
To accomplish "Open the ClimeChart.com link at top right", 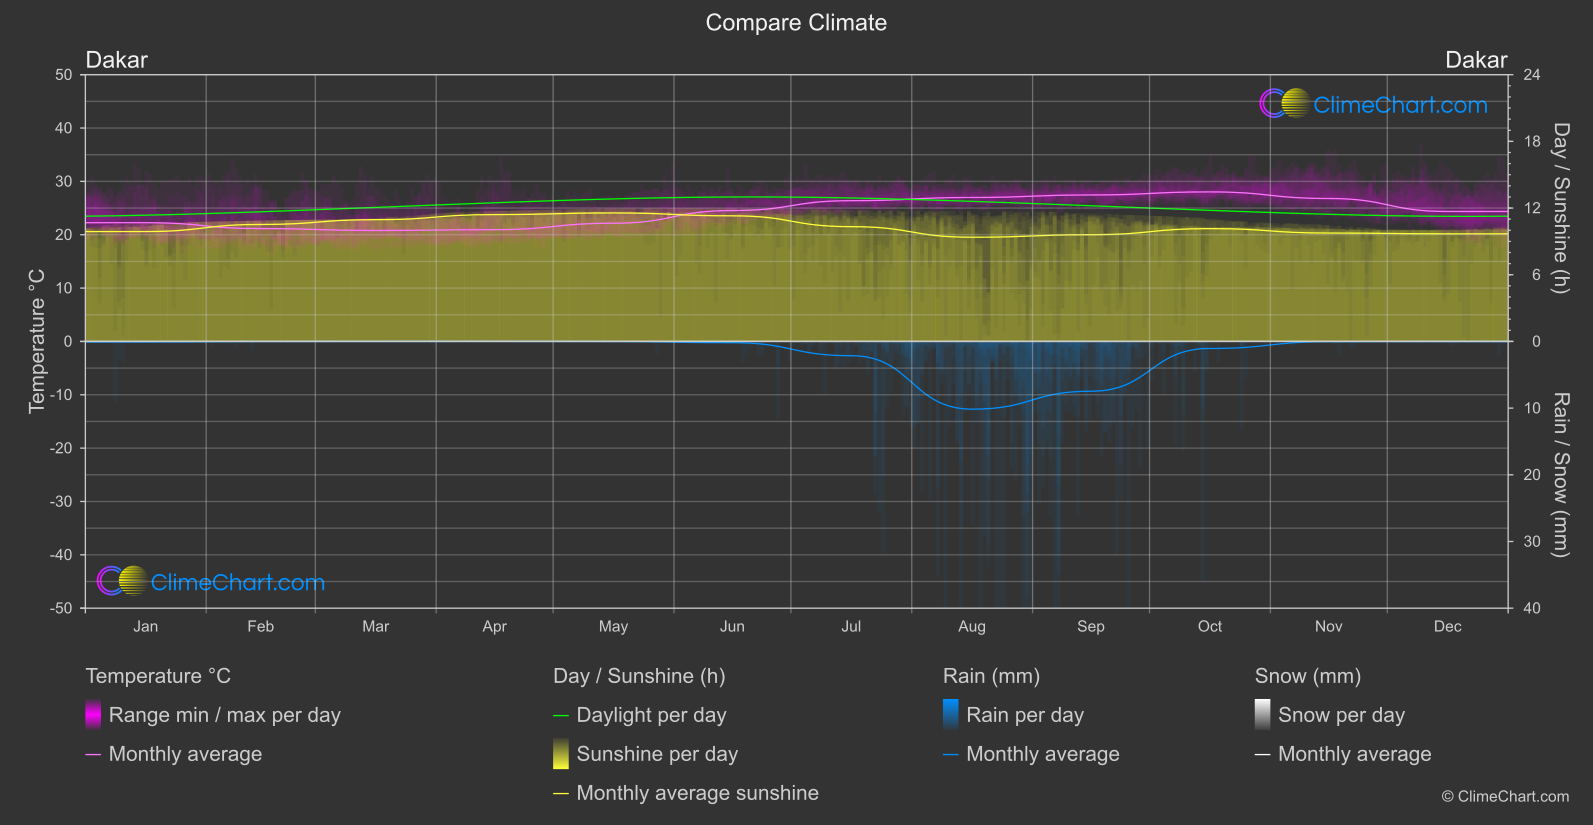I will click(1400, 105).
